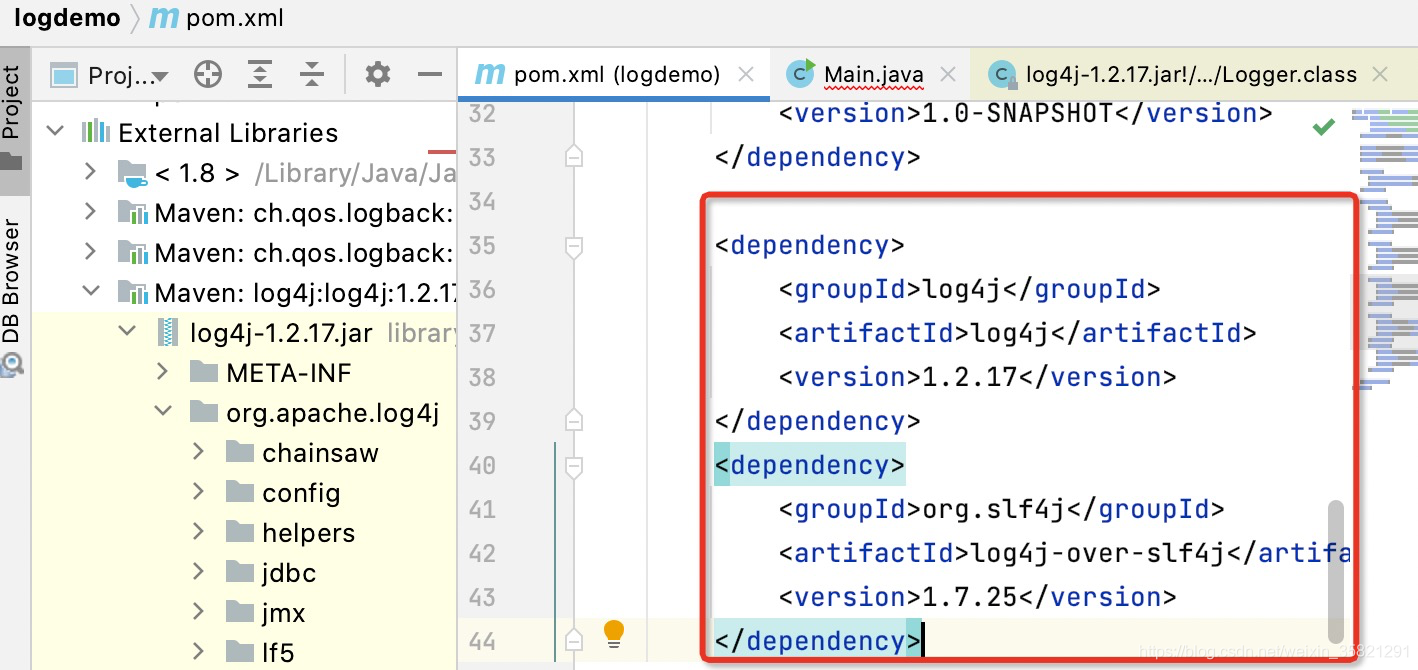The width and height of the screenshot is (1418, 670).
Task: Expand the META-INF folder
Action: pos(163,372)
